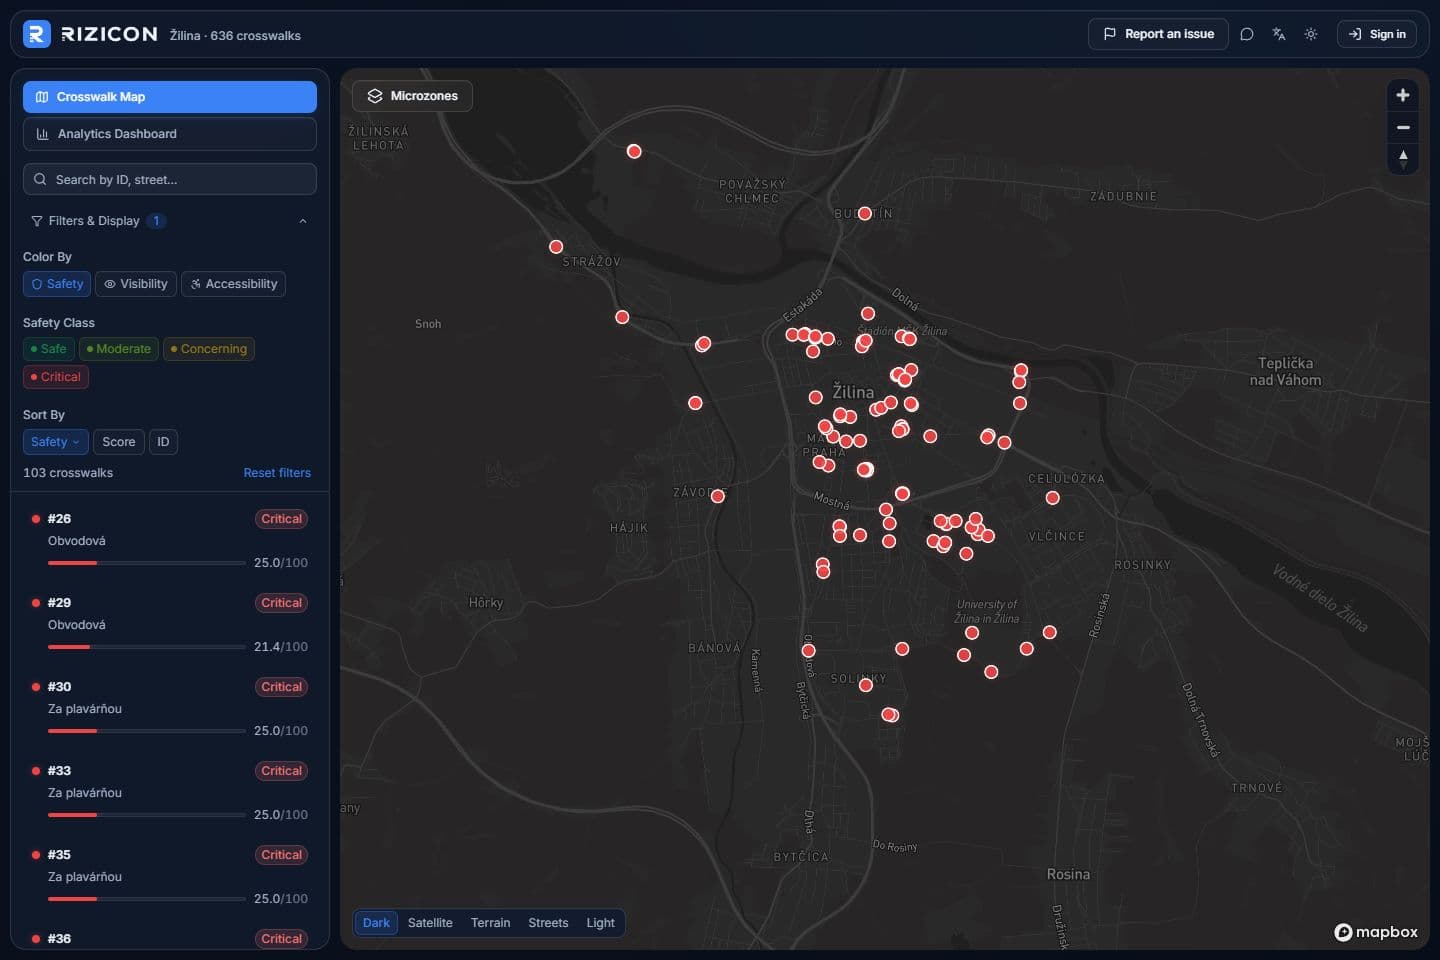Screen dimensions: 1440x960
Task: Click score bar of crosswalk #29
Action: click(x=147, y=647)
